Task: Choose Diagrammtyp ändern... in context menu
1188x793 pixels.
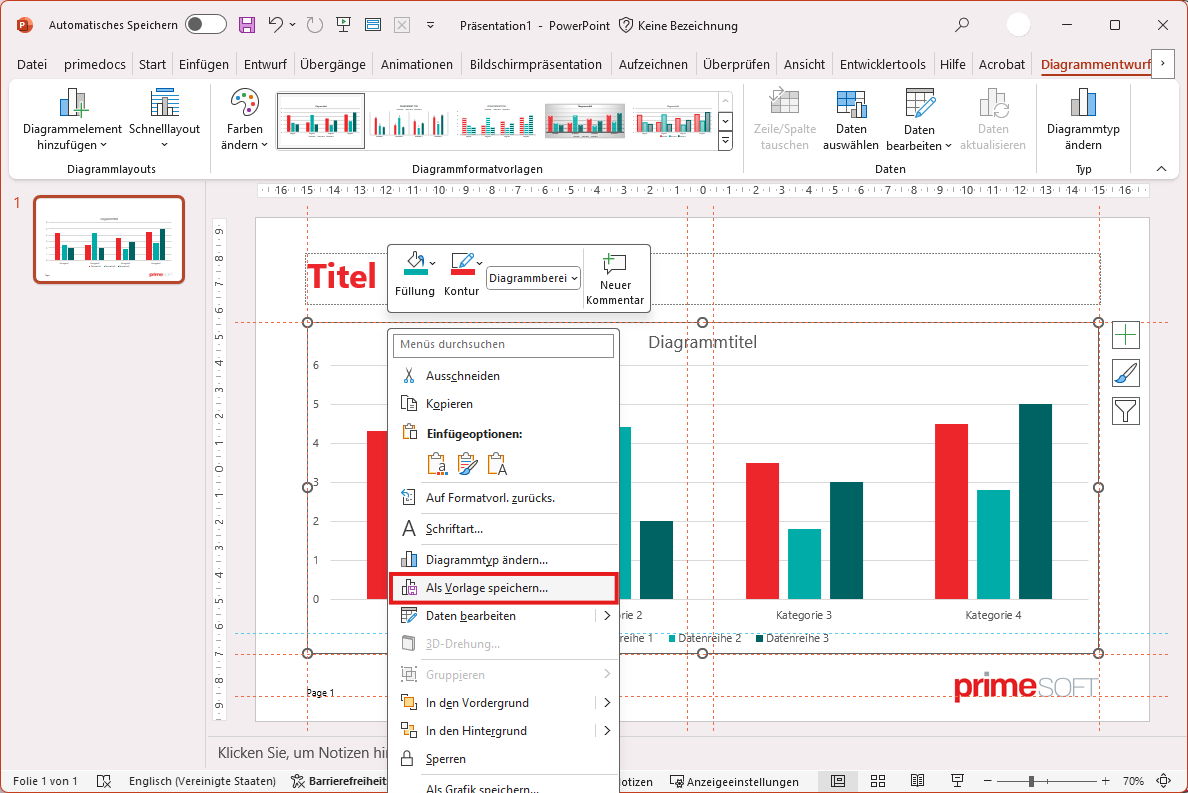Action: click(503, 560)
